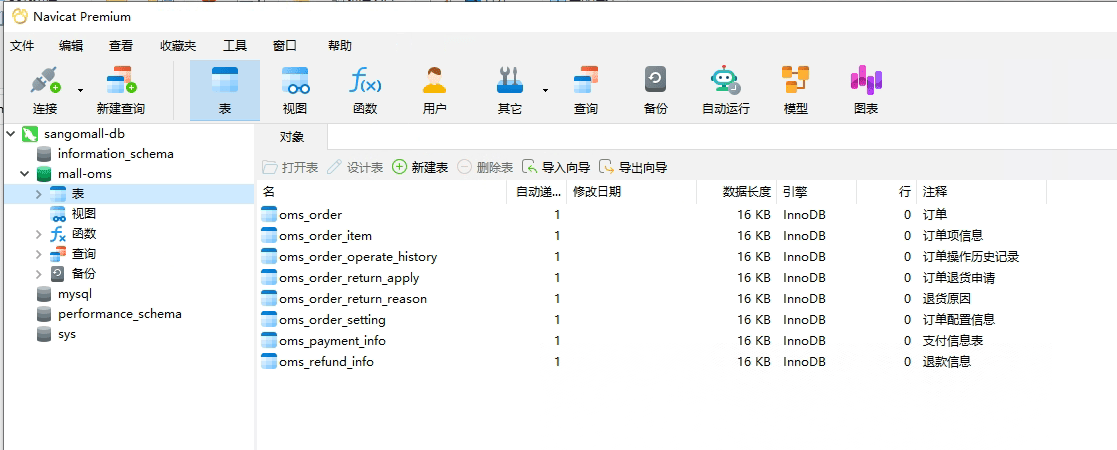
Task: Click the 新建表 button
Action: click(x=420, y=167)
